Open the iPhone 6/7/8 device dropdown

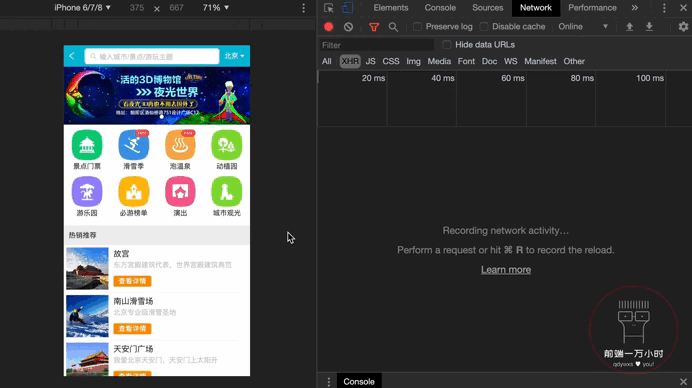[83, 8]
